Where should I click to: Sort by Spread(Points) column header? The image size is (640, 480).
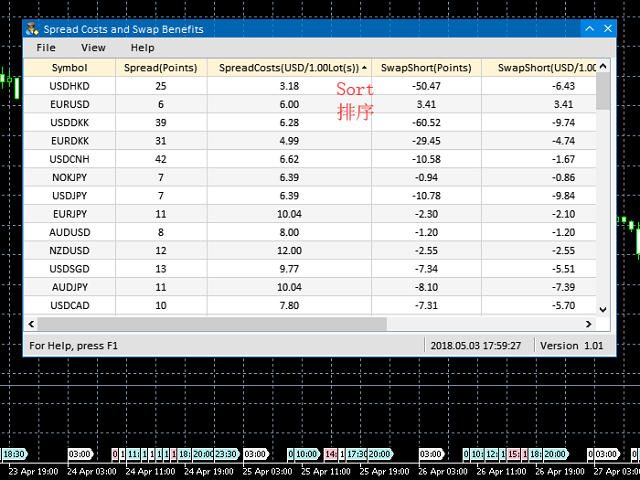tap(160, 67)
